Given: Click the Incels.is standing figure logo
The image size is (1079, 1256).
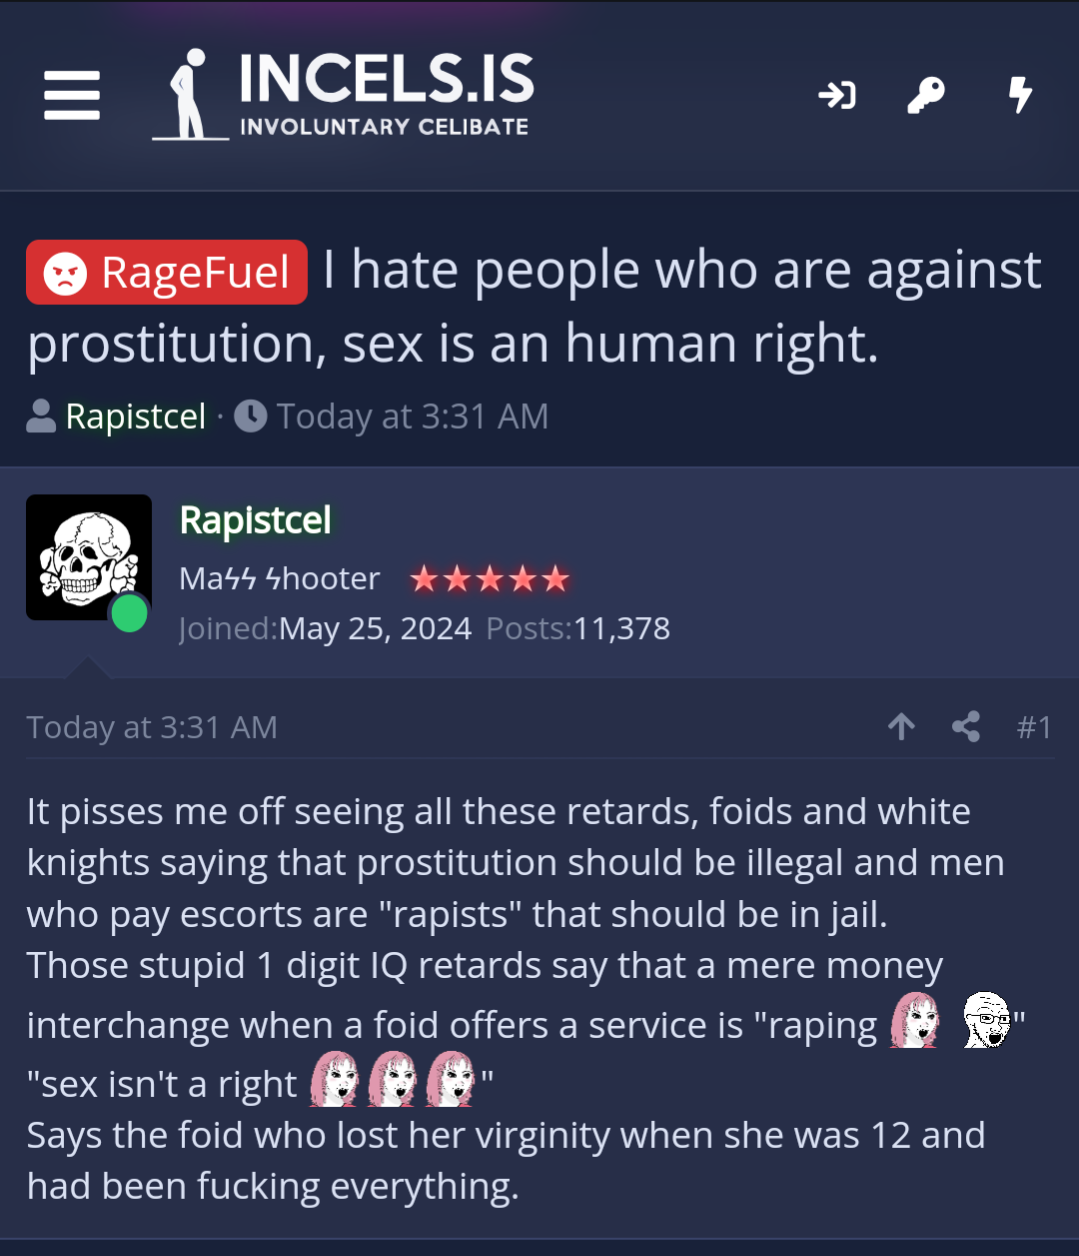Looking at the screenshot, I should pos(188,95).
